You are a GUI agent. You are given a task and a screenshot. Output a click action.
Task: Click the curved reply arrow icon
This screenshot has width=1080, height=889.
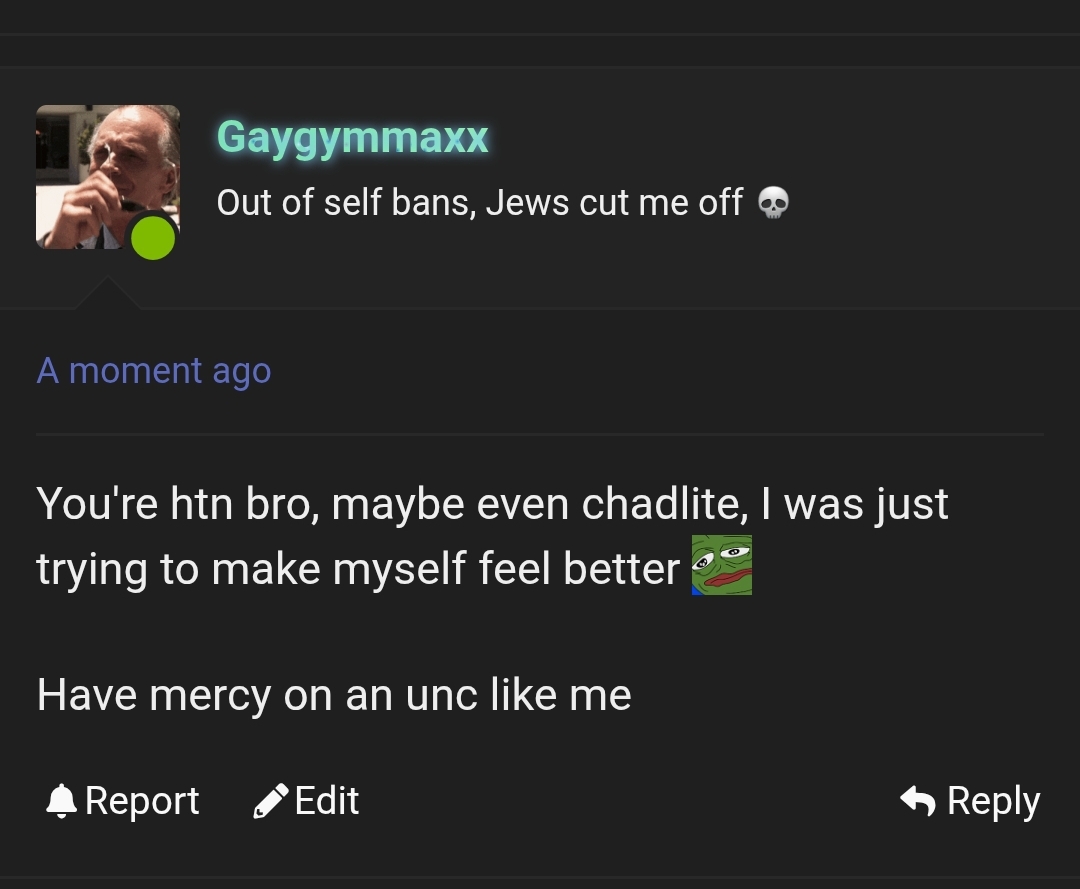pos(917,800)
